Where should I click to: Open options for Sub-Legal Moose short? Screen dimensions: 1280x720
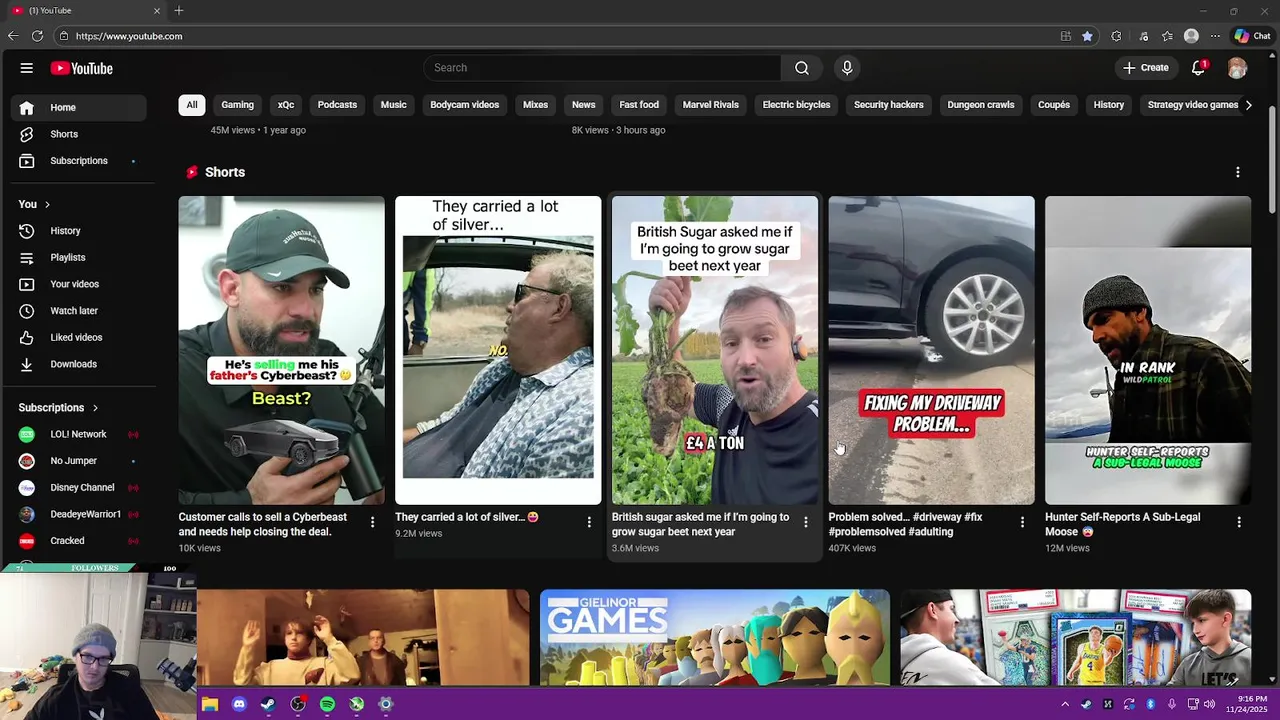click(1239, 522)
